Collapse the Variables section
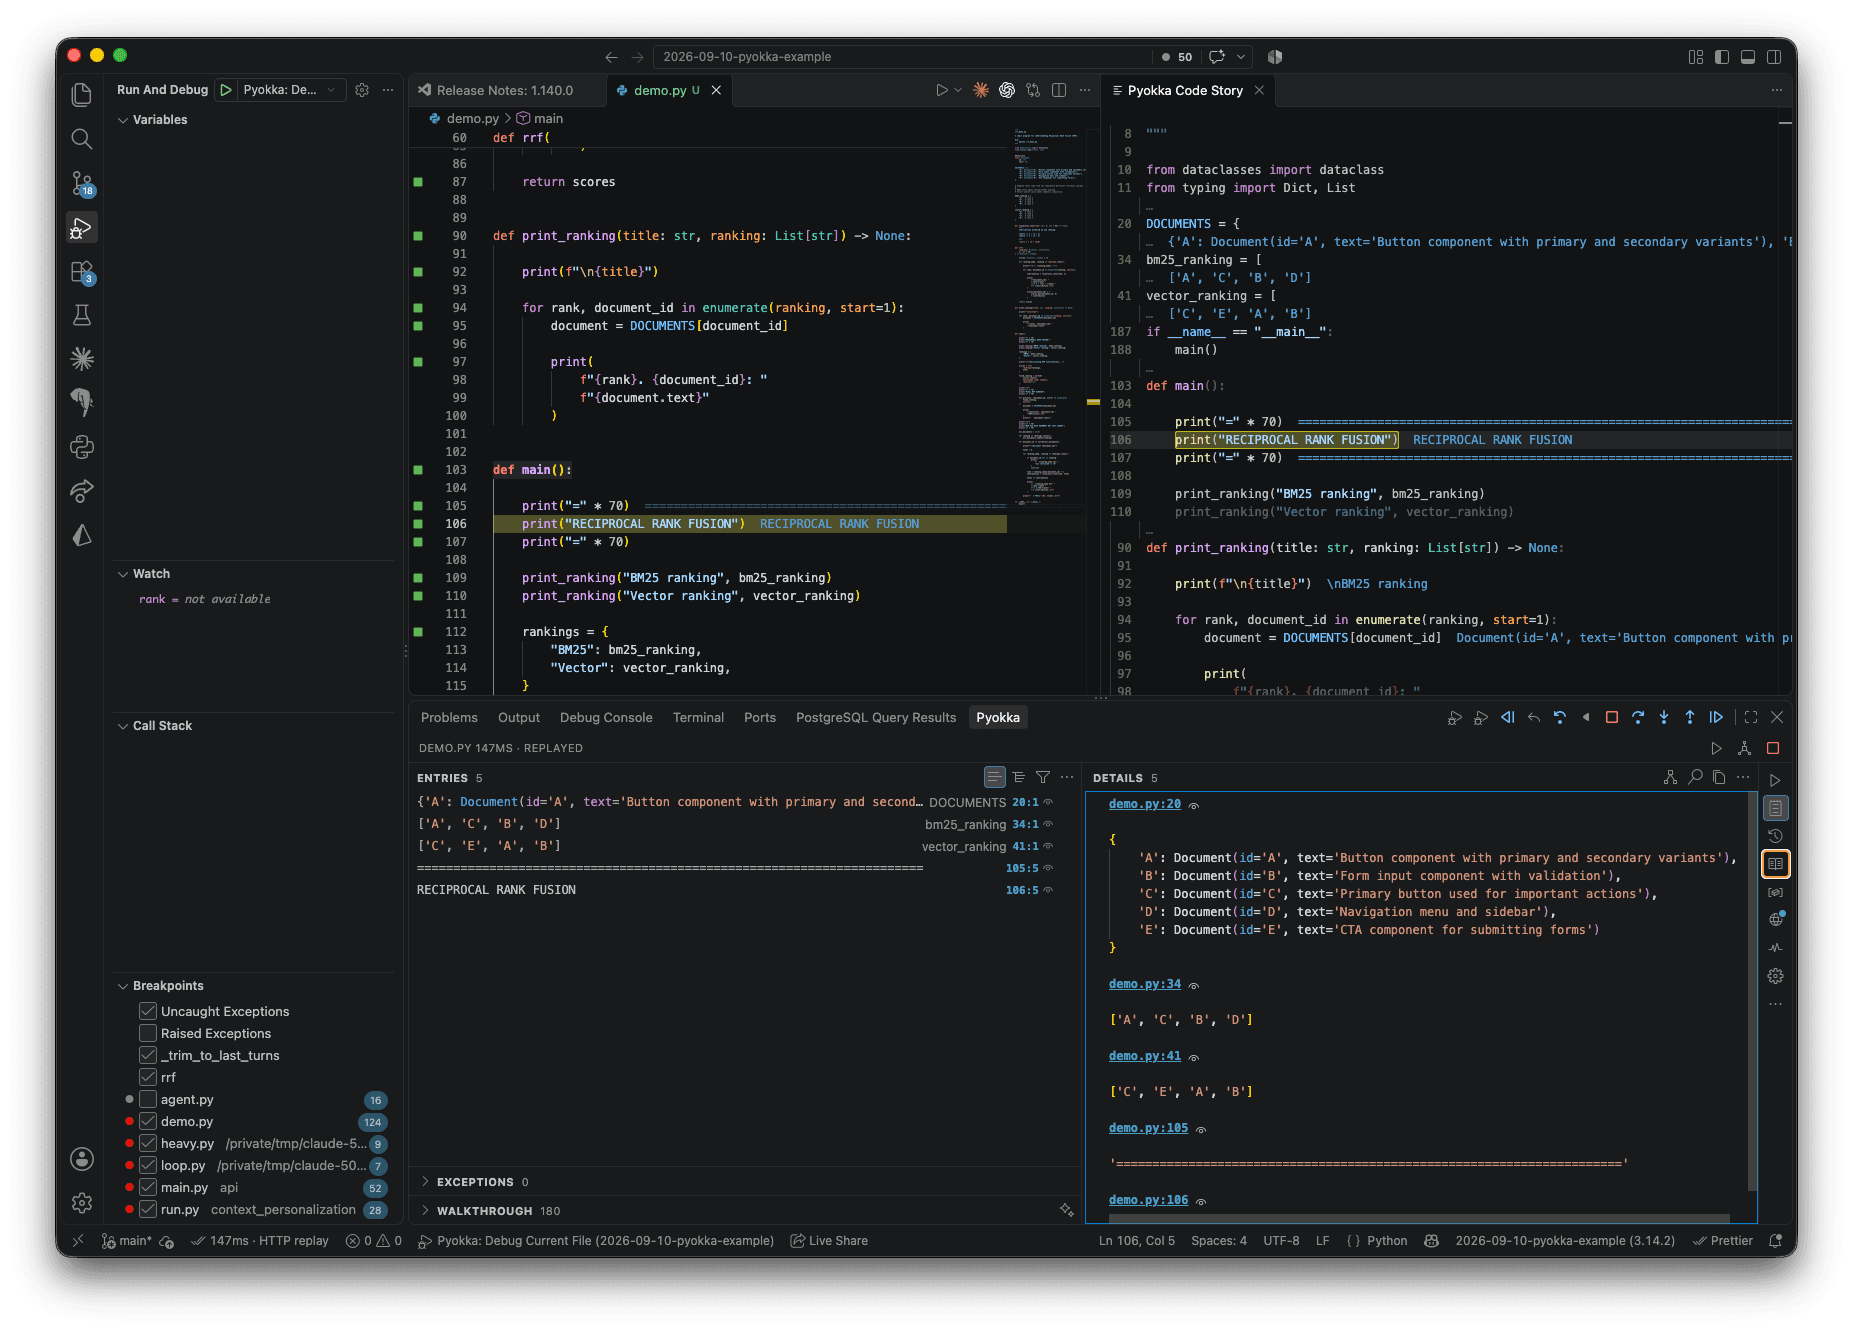This screenshot has height=1331, width=1853. click(256, 120)
